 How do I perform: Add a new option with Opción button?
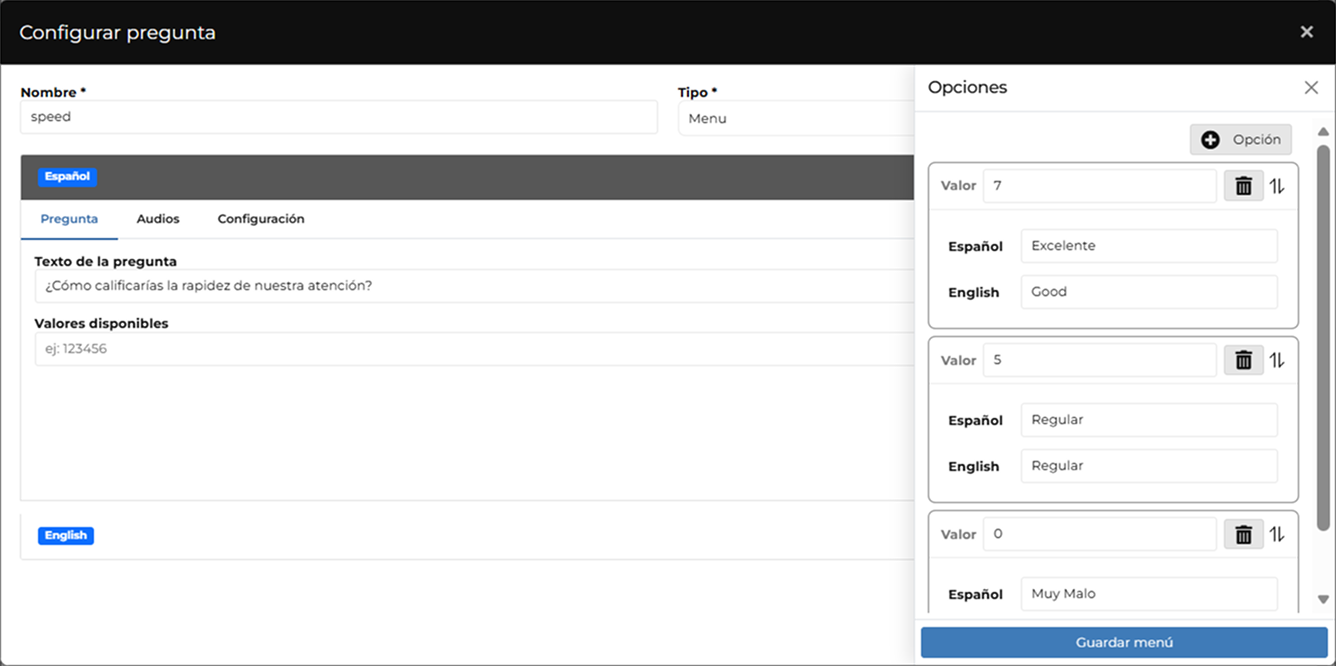pyautogui.click(x=1241, y=139)
